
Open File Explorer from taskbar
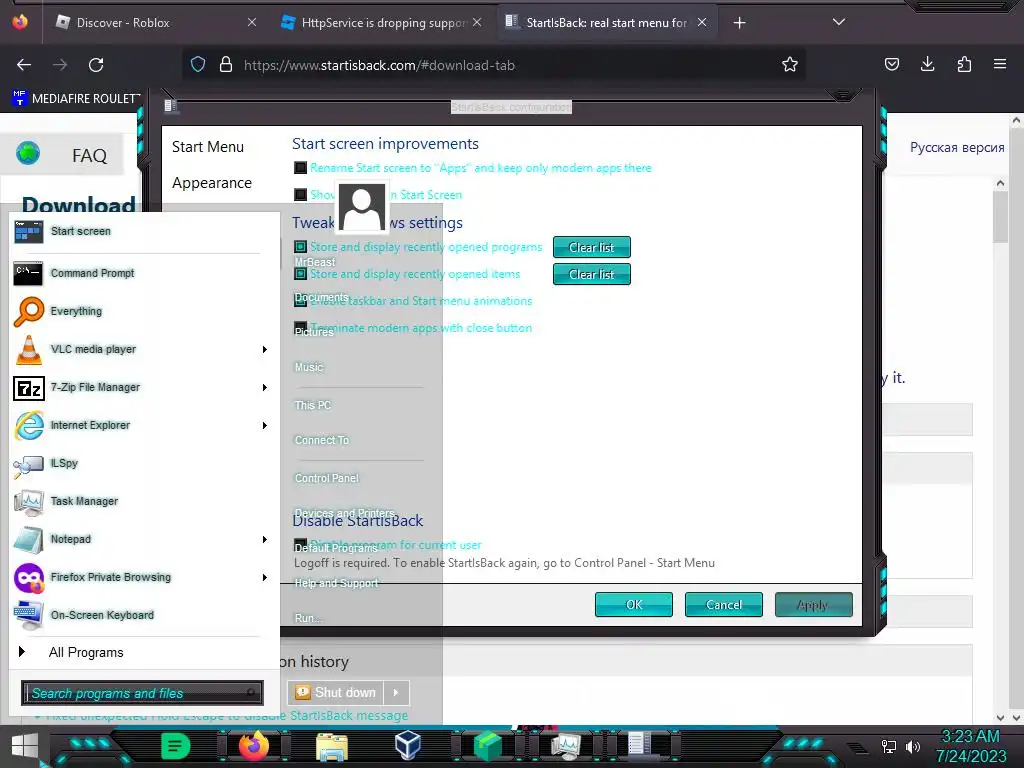(332, 746)
